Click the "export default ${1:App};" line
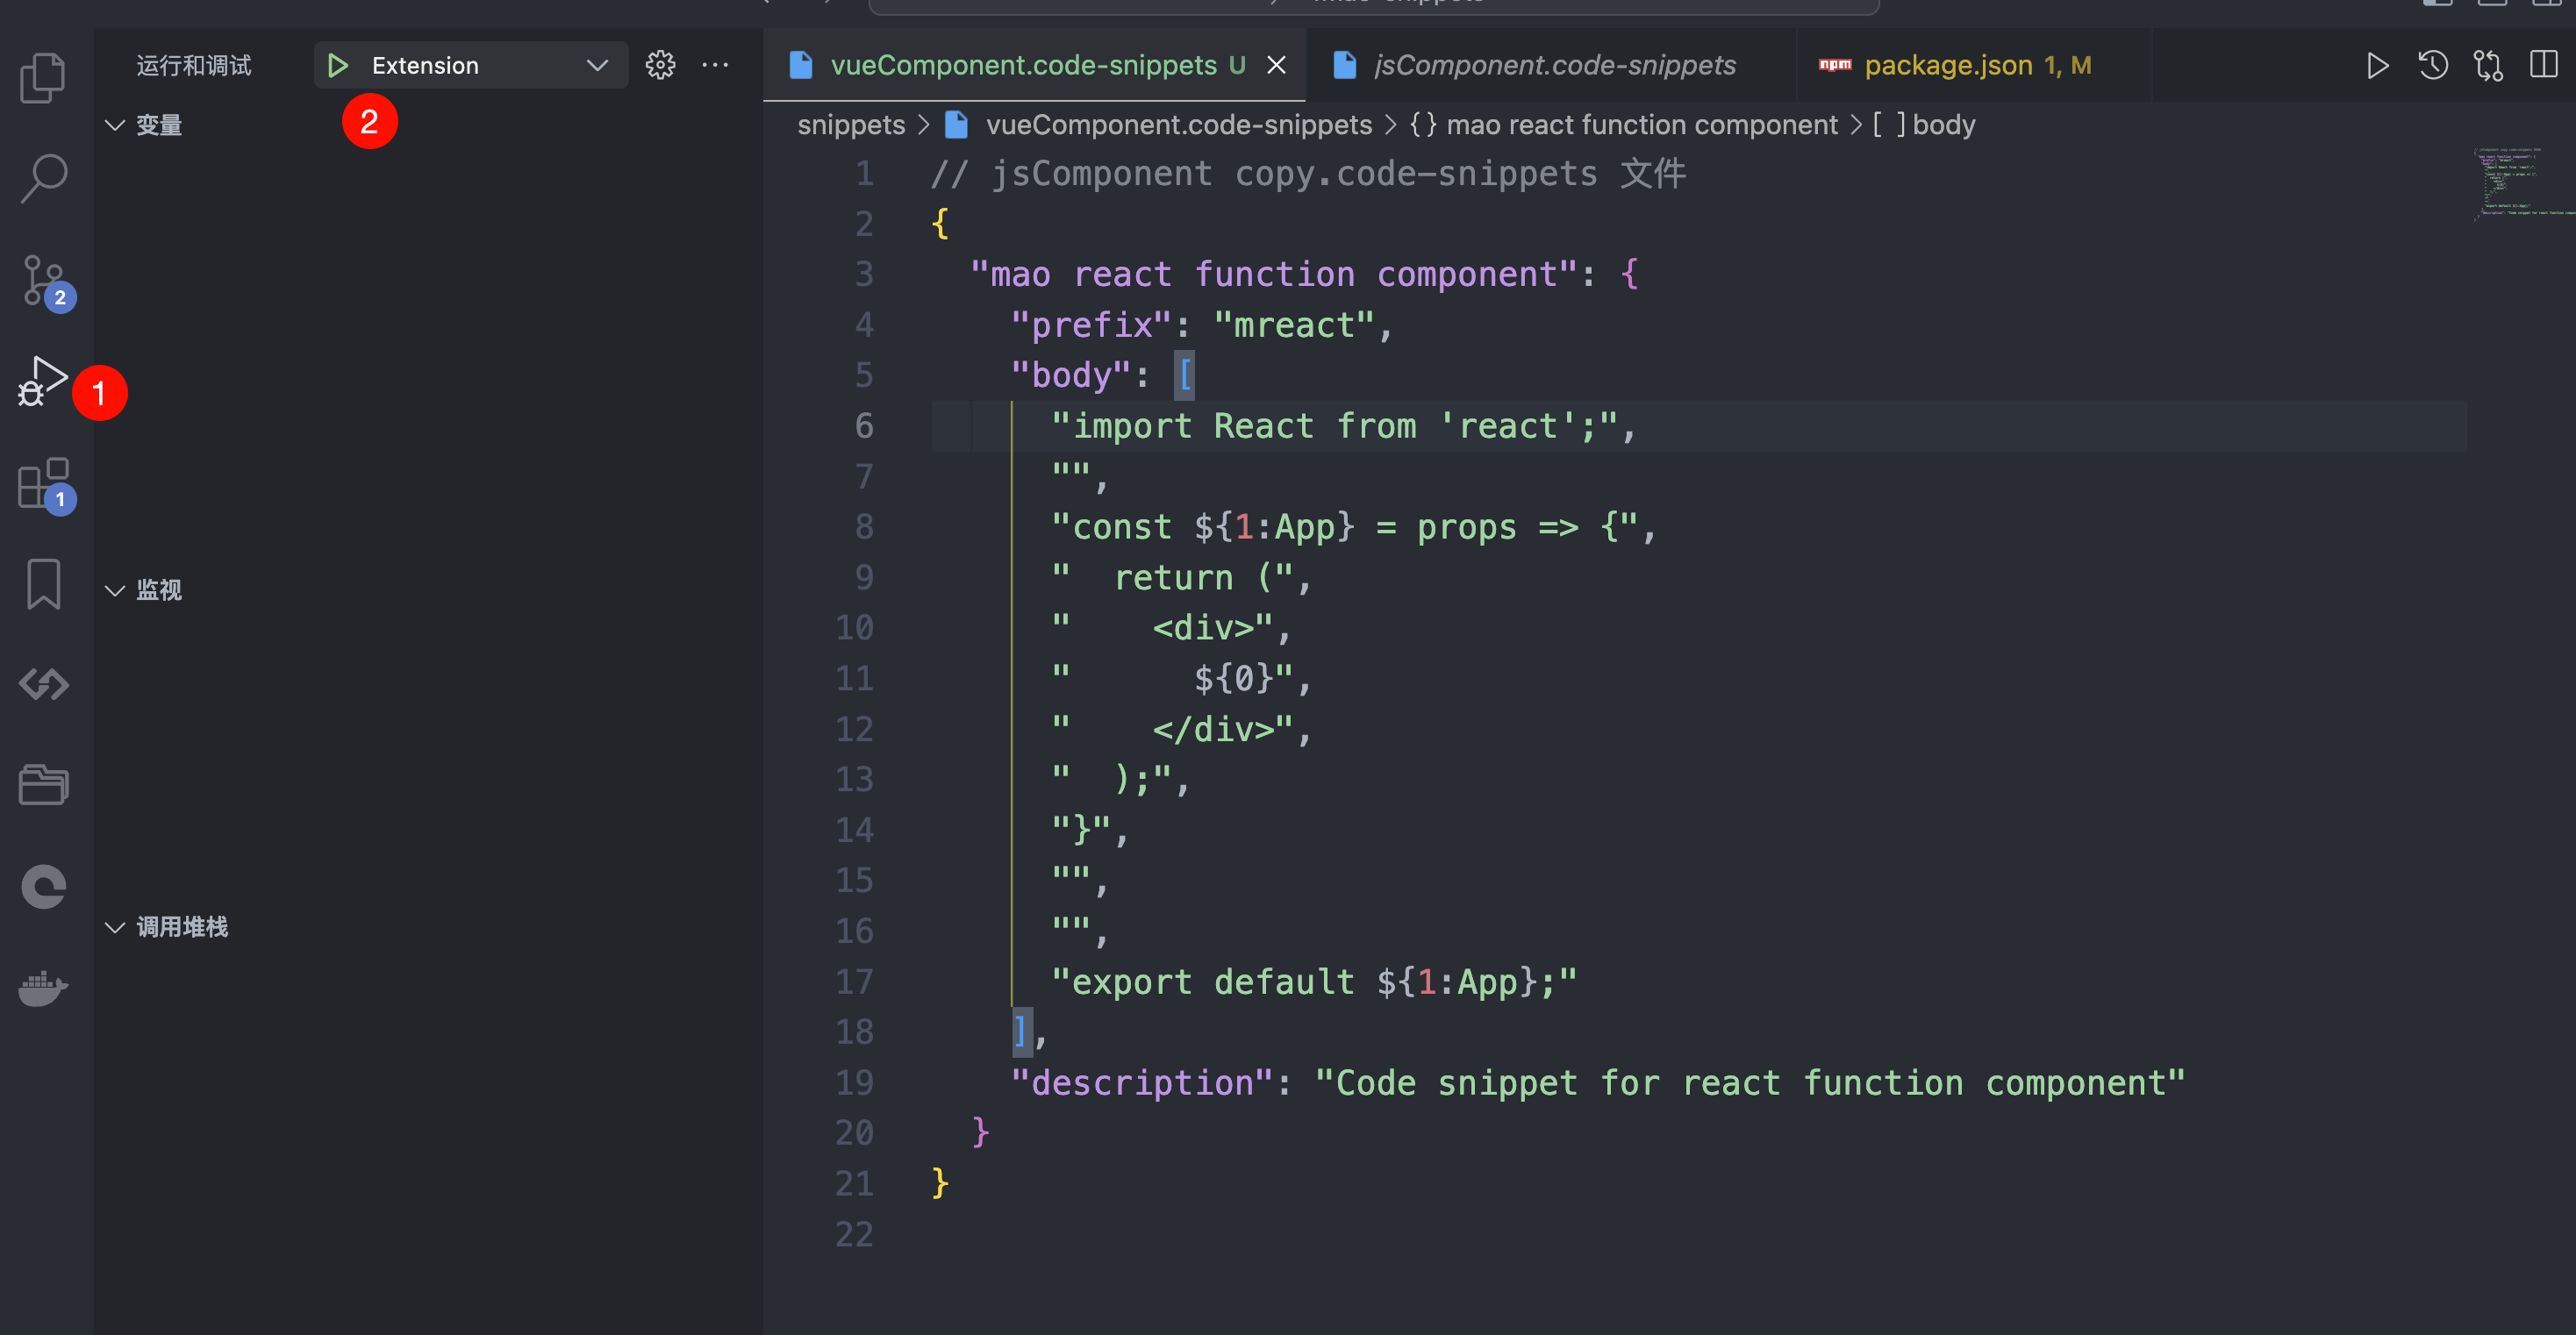The image size is (2576, 1335). (x=1314, y=982)
